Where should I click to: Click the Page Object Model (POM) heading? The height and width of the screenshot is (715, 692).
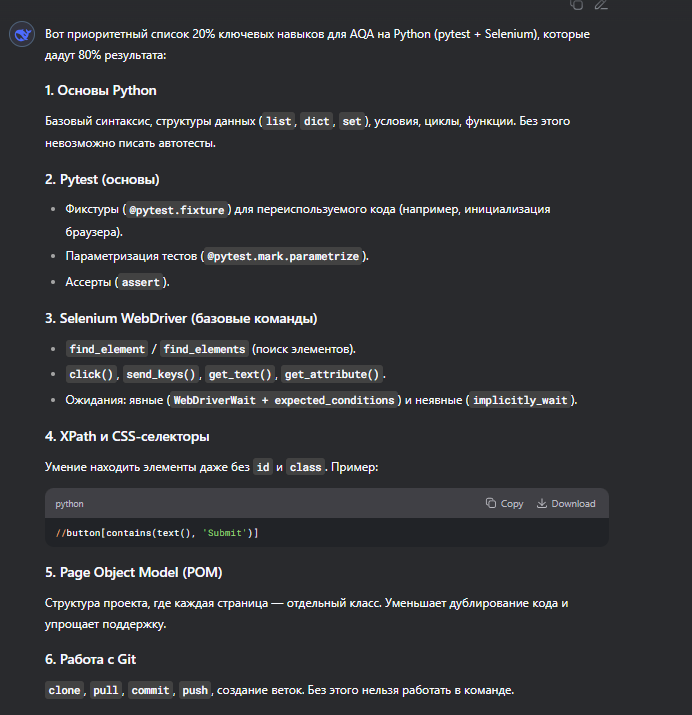click(x=134, y=573)
